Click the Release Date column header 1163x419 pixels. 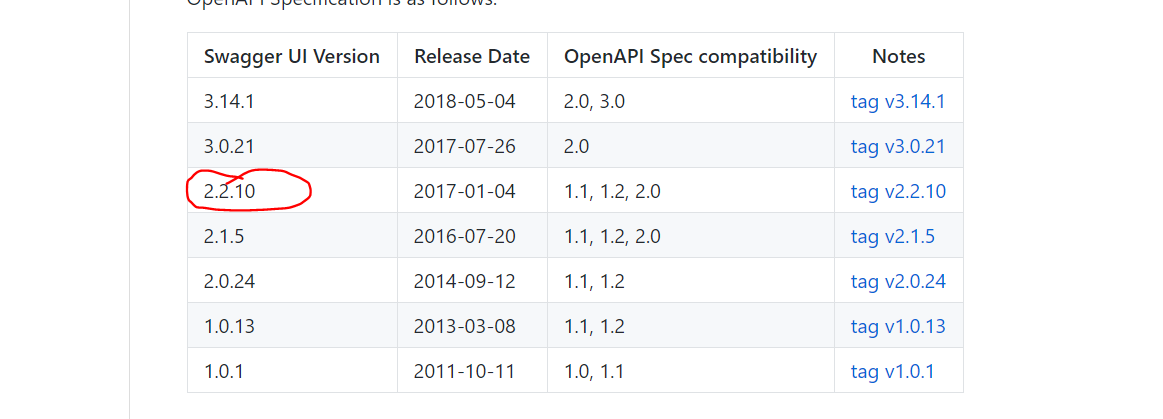tap(472, 56)
